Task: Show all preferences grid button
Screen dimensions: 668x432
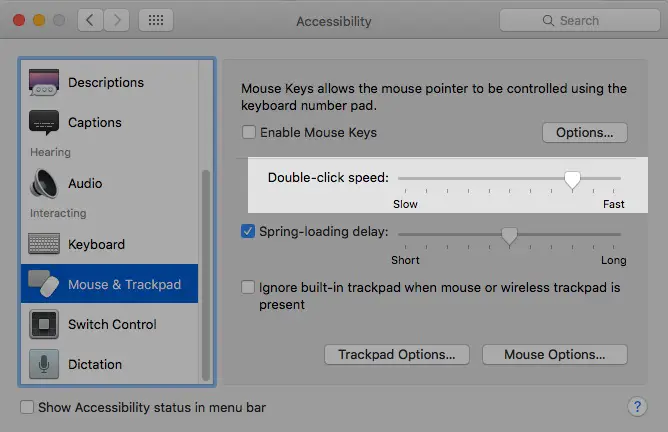Action: click(x=156, y=20)
